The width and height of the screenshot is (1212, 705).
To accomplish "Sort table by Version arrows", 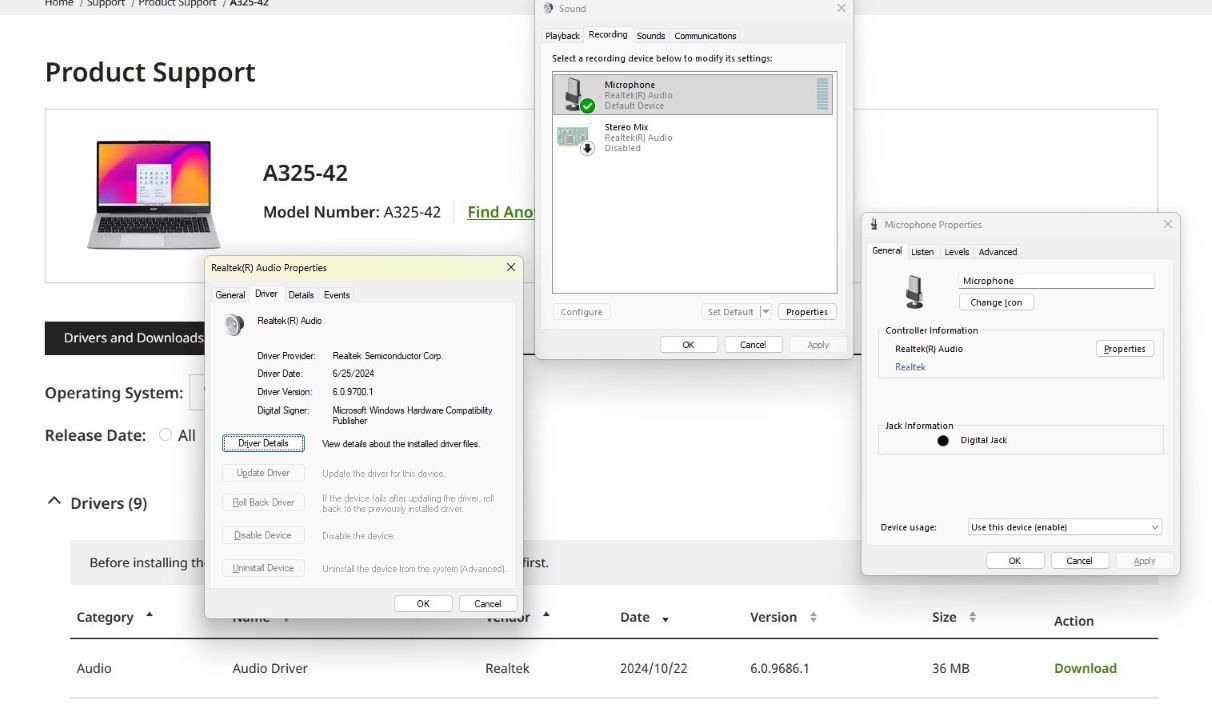I will [813, 617].
